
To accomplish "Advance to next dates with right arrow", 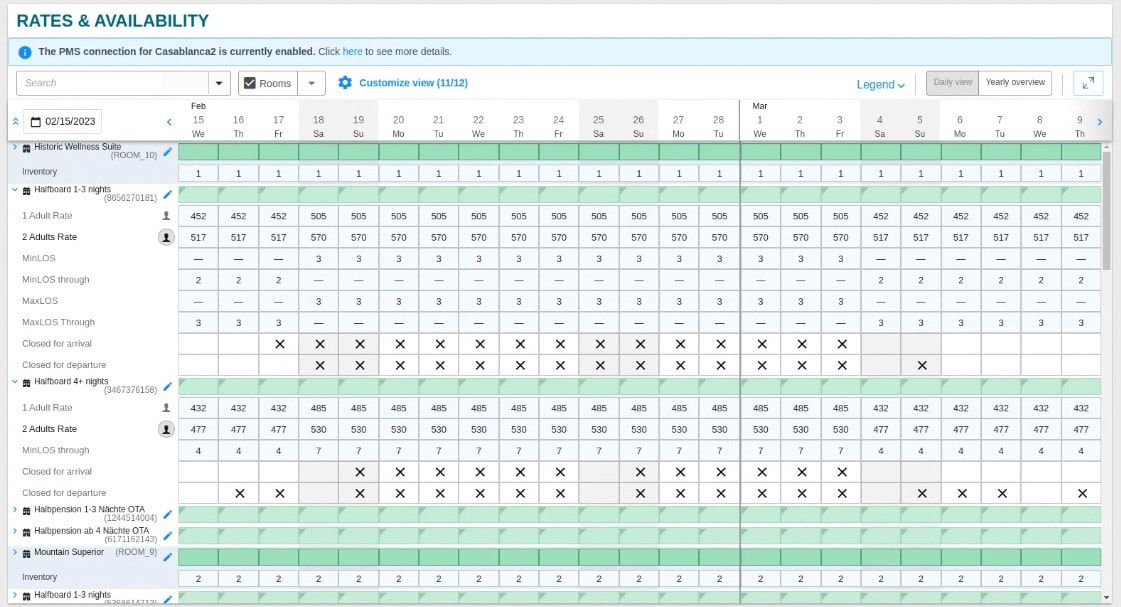I will pyautogui.click(x=1100, y=122).
